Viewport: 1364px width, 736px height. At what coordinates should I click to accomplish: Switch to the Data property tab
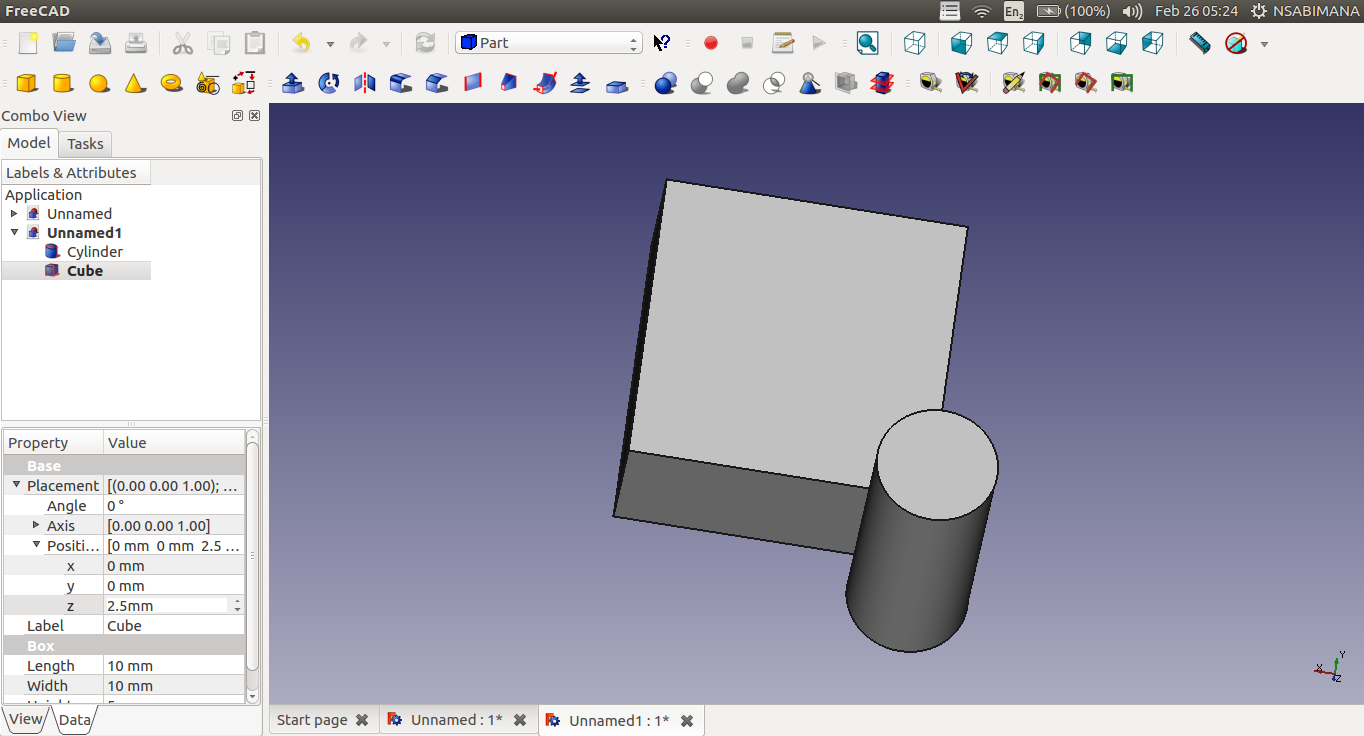(x=74, y=720)
